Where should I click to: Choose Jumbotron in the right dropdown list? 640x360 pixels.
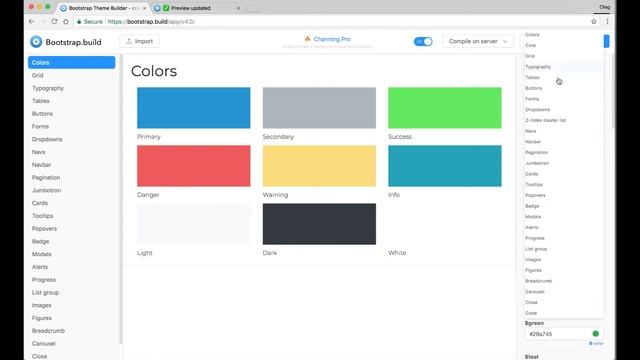[563, 163]
